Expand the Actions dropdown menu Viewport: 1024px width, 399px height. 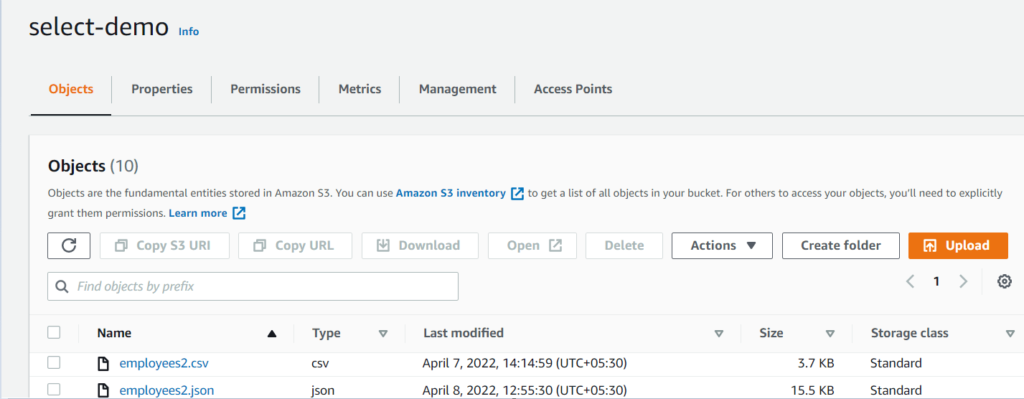(722, 246)
